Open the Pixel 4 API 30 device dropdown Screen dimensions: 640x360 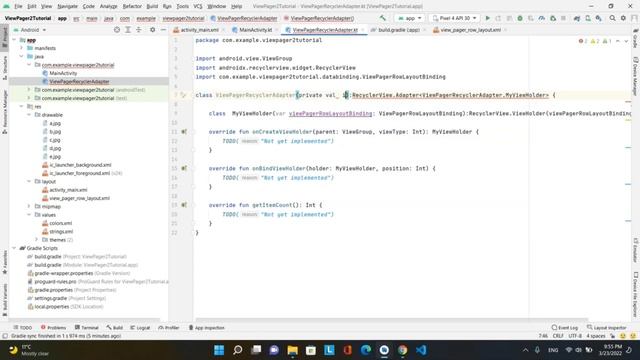(x=454, y=18)
